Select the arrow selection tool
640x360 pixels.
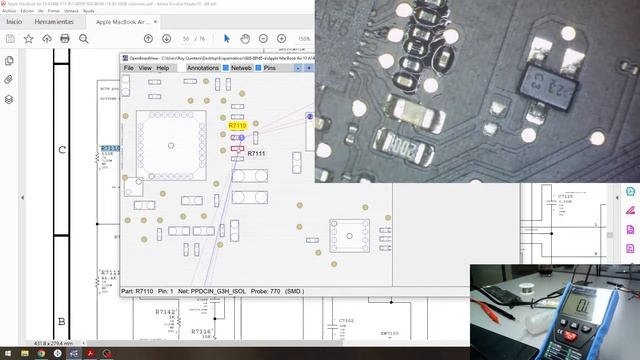pyautogui.click(x=227, y=39)
